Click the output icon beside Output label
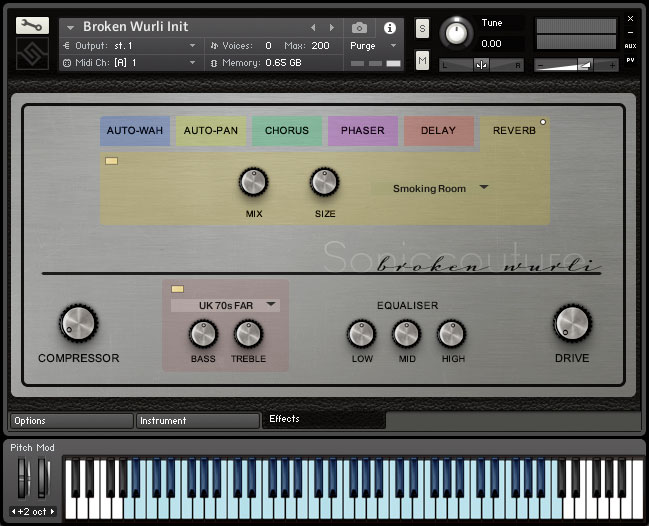This screenshot has width=649, height=526. [x=67, y=46]
